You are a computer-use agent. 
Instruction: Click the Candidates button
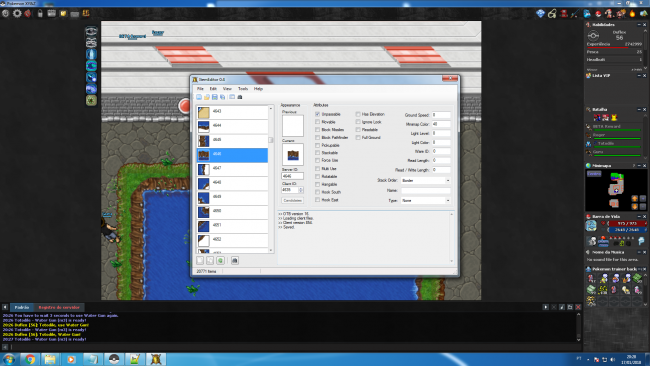click(x=292, y=200)
